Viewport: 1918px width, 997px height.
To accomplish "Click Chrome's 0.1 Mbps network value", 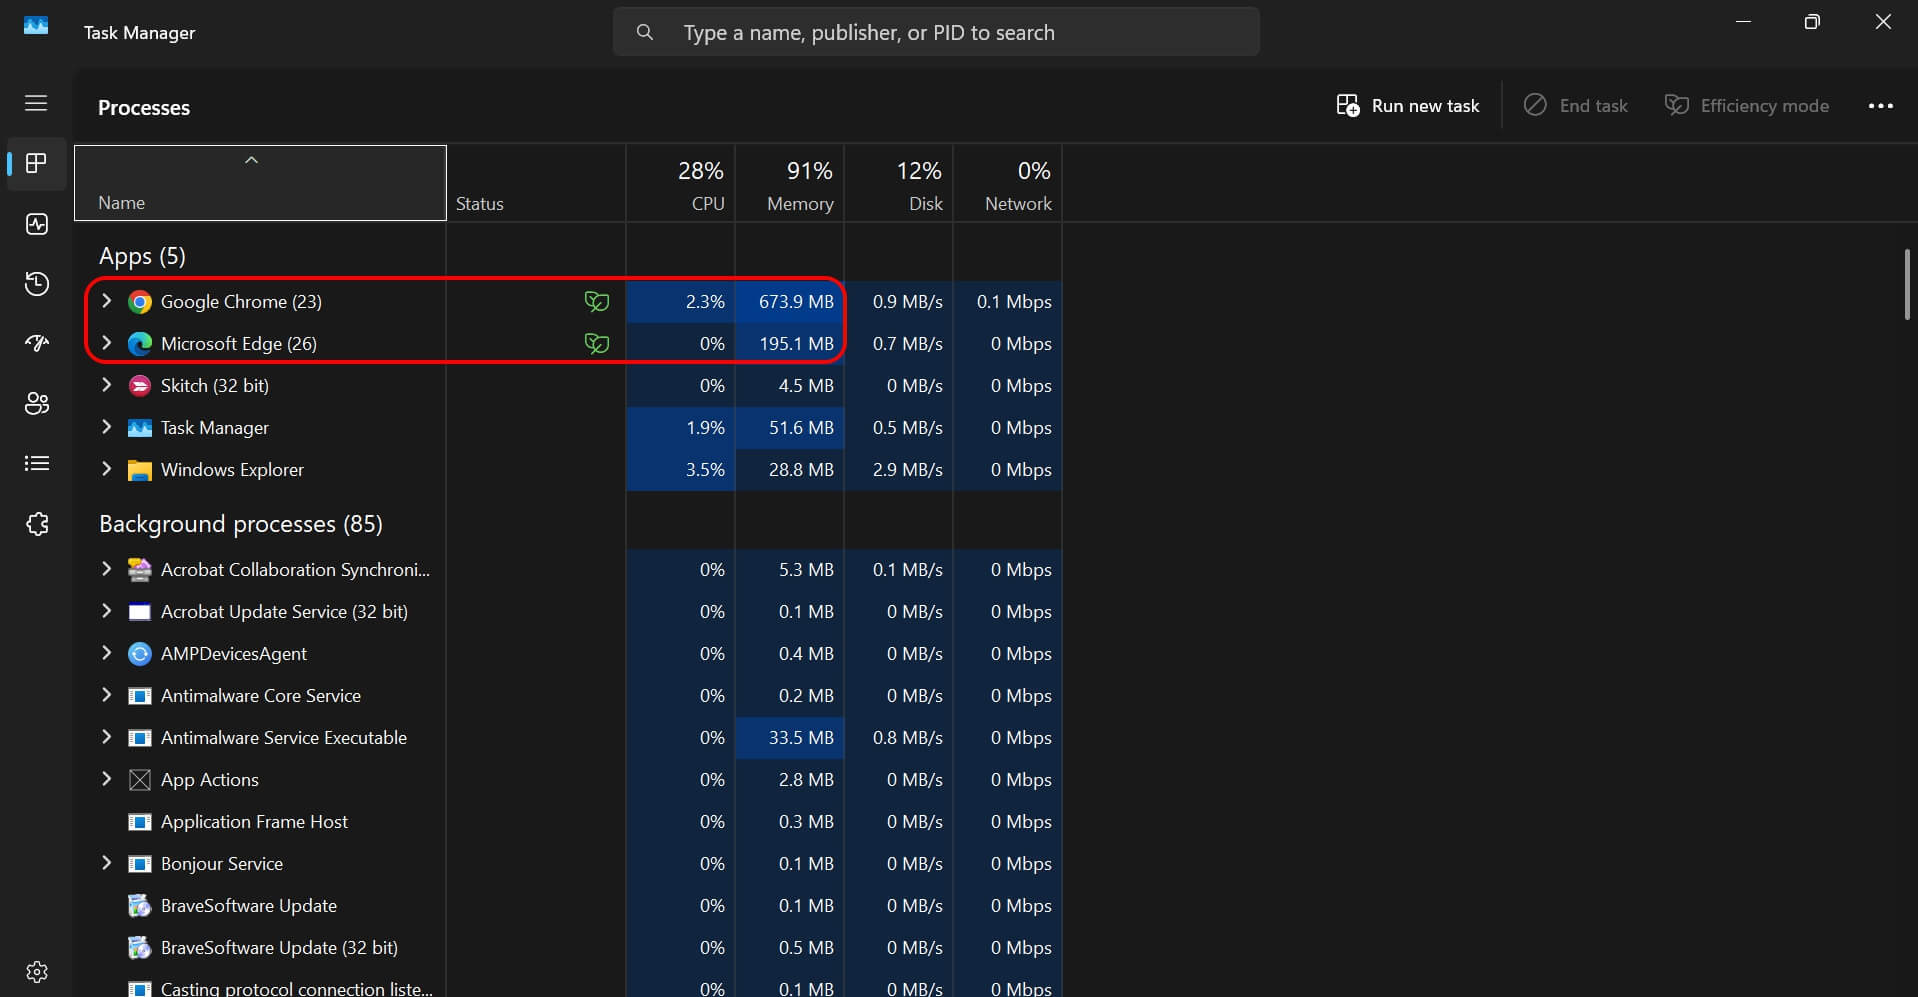I will 1014,302.
